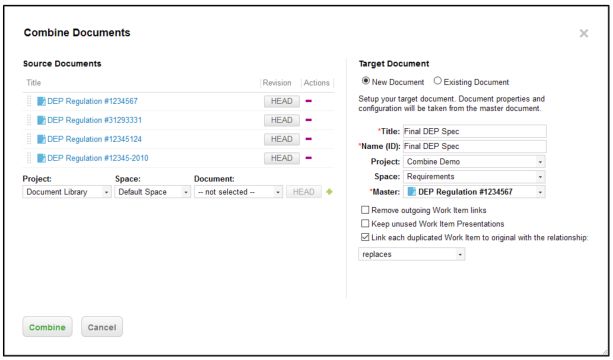The width and height of the screenshot is (613, 360).
Task: Check Keep unused Work Item Presentations
Action: (365, 223)
